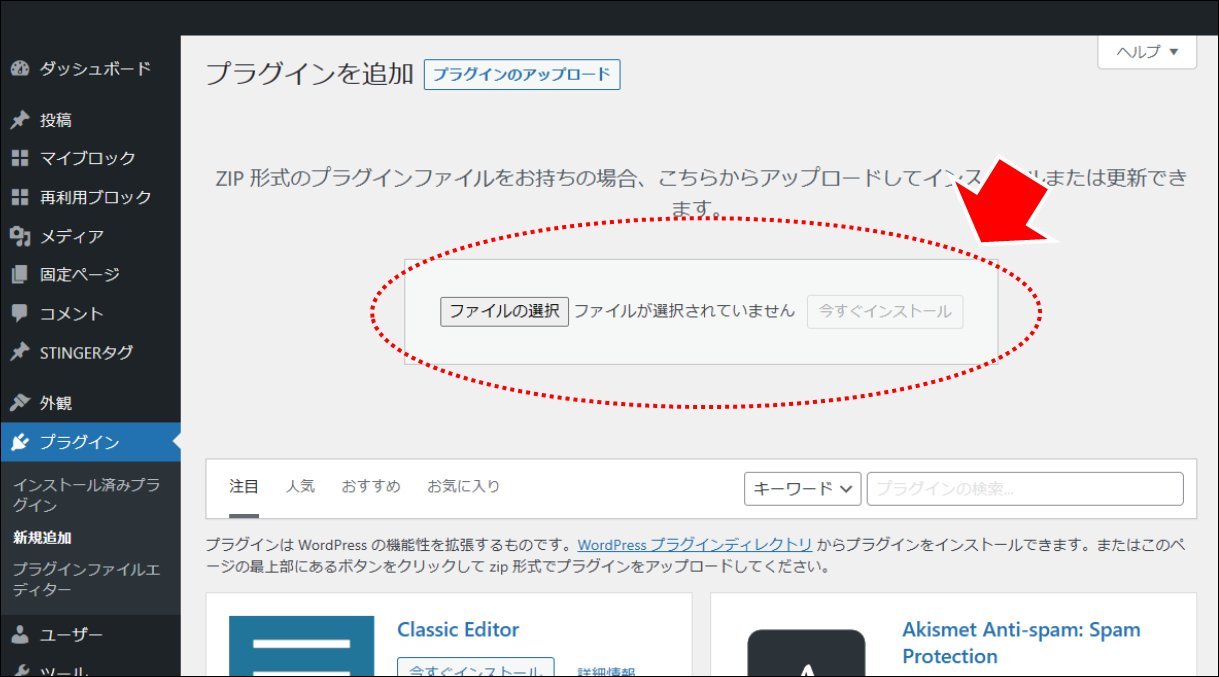Switch to the 人気 tab

pos(300,487)
